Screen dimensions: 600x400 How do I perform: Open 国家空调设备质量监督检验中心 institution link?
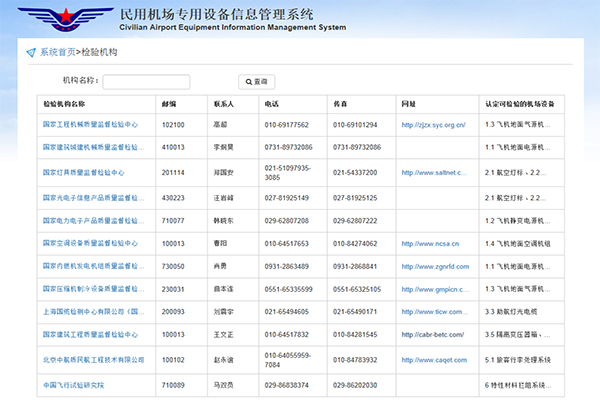[x=90, y=243]
